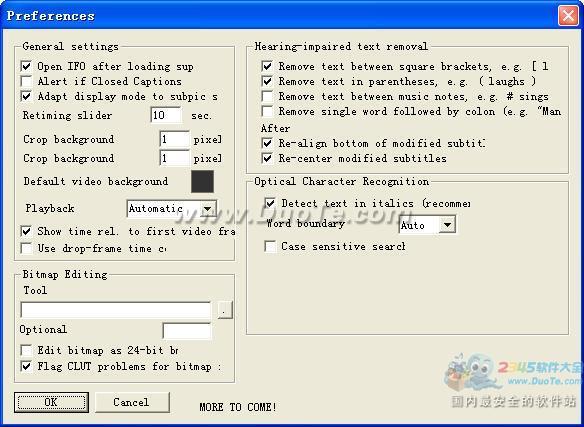Toggle Flag CLUT problems for bitmap checkbox

click(x=26, y=366)
